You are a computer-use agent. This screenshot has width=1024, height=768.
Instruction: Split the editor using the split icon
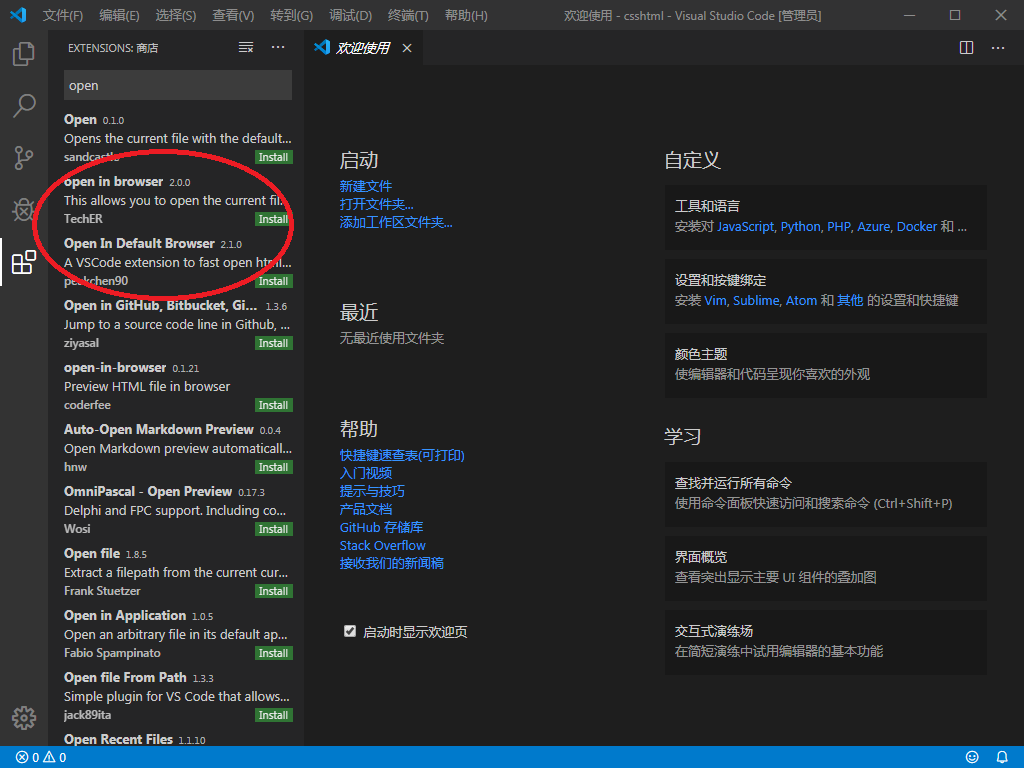click(965, 47)
